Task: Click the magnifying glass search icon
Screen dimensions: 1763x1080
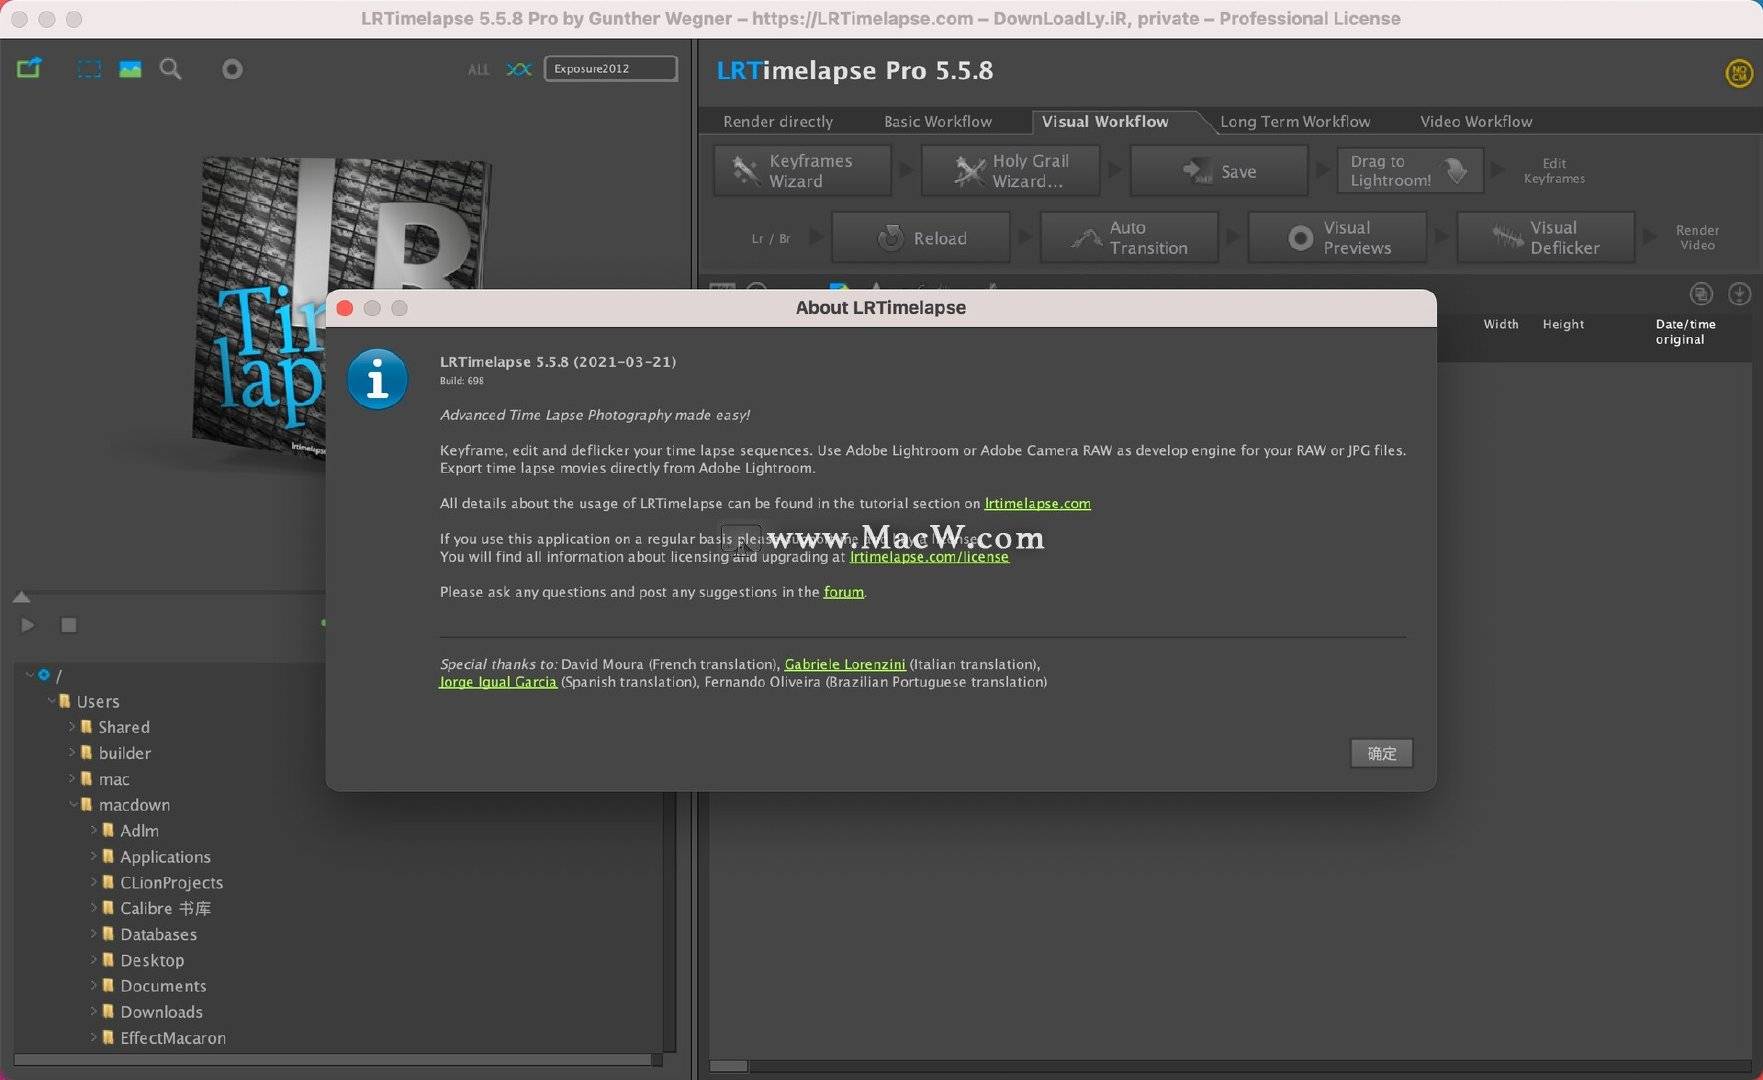Action: coord(171,69)
